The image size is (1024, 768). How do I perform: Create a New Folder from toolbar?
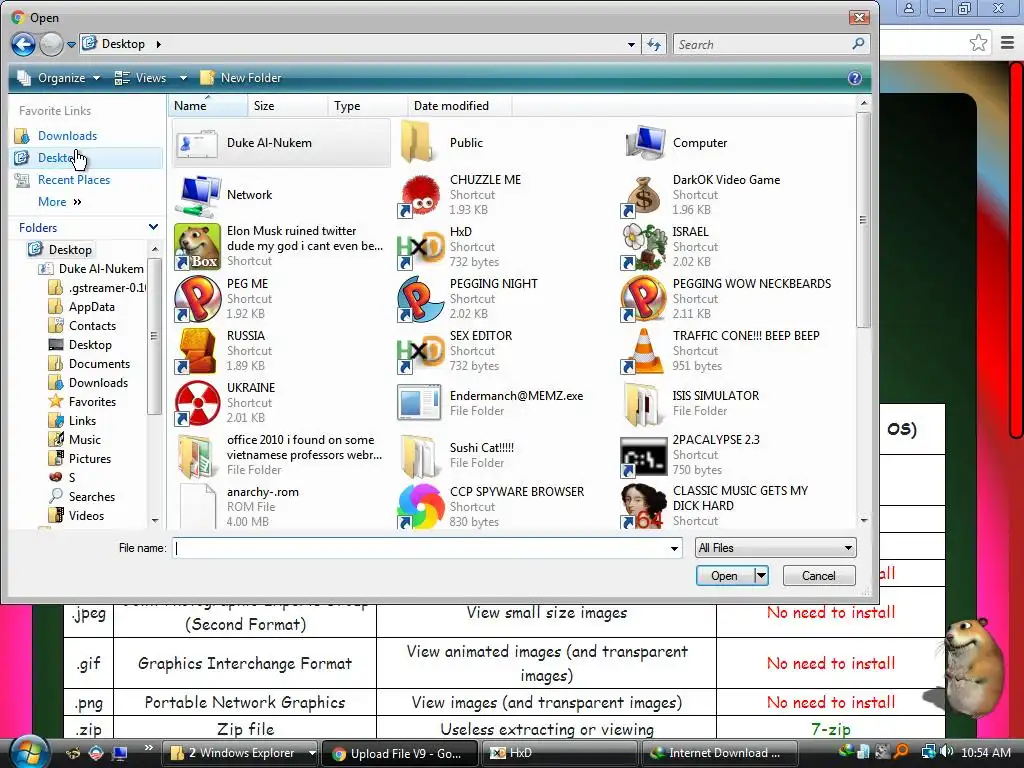241,78
